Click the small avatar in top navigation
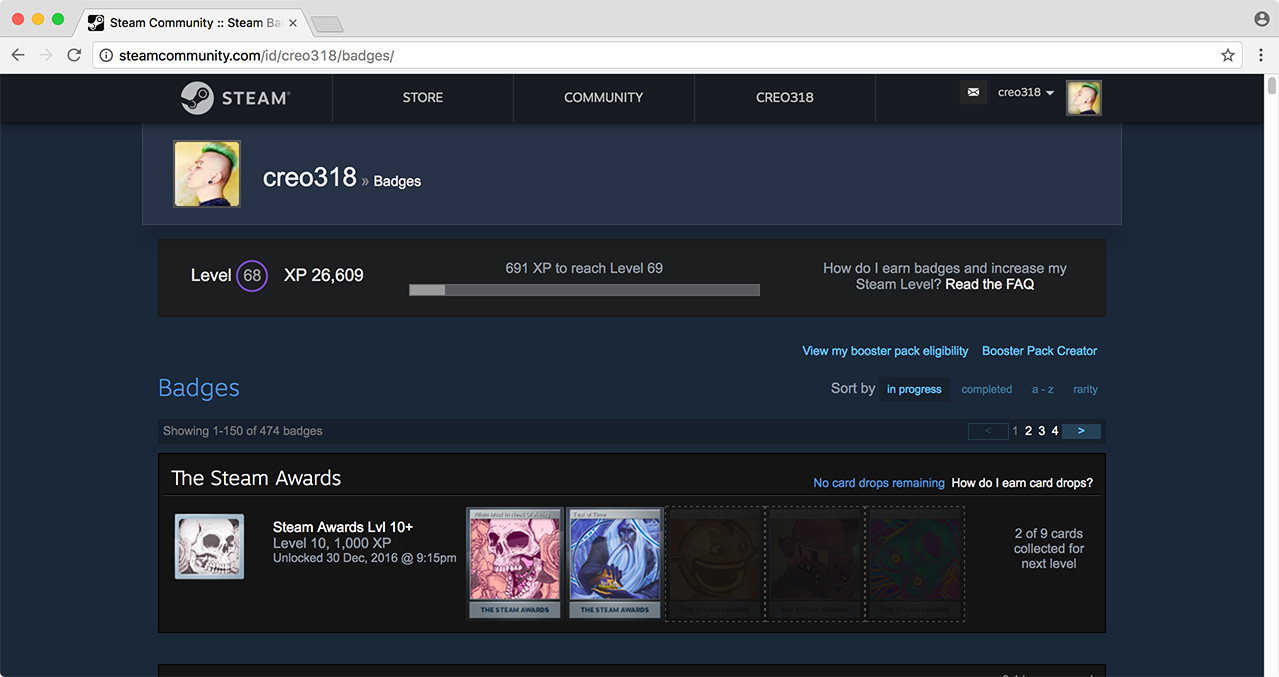The image size is (1279, 677). coord(1083,98)
